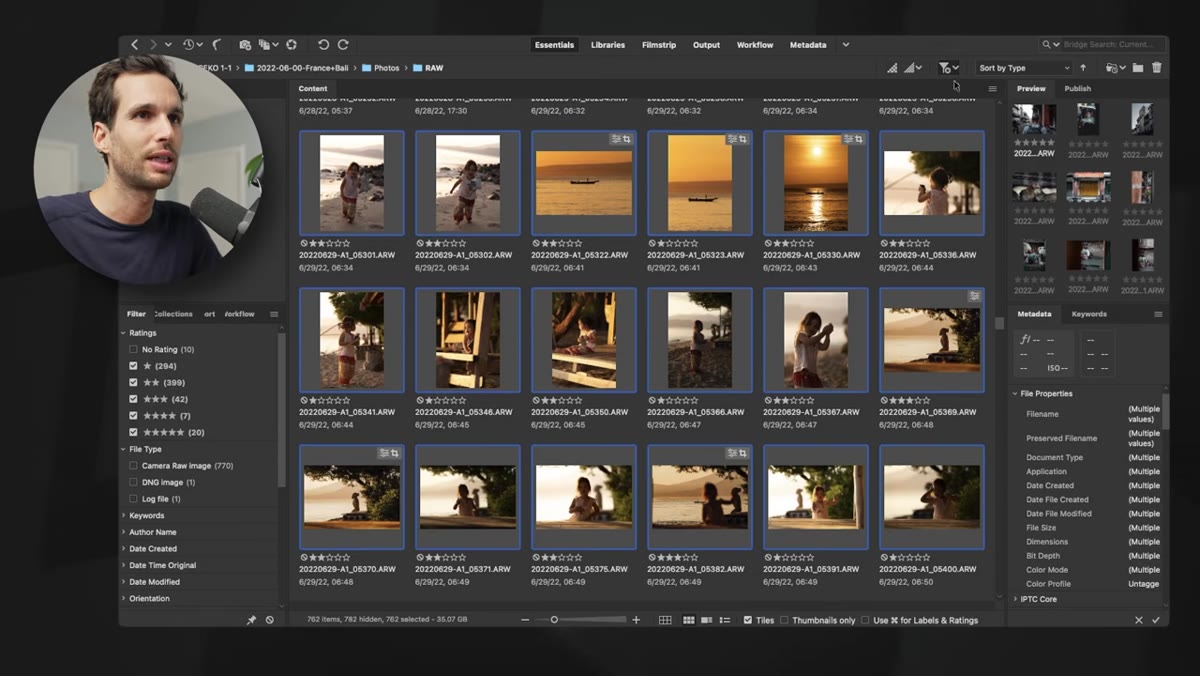Click the refine/review mode icon
The image size is (1200, 676).
tap(266, 45)
